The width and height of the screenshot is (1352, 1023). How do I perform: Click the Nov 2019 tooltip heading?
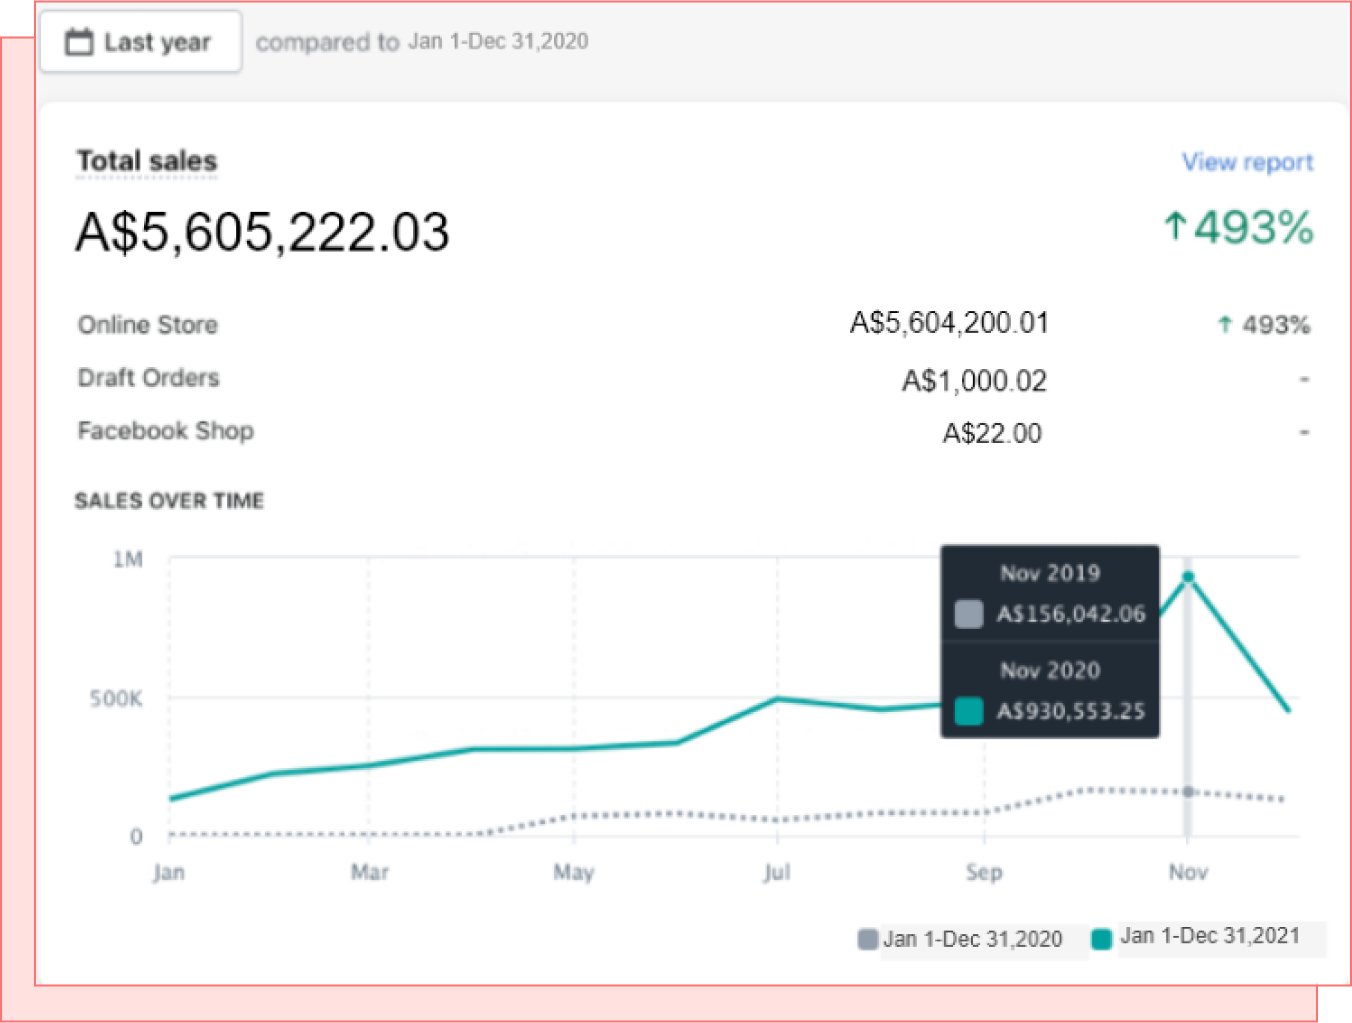pos(1050,573)
